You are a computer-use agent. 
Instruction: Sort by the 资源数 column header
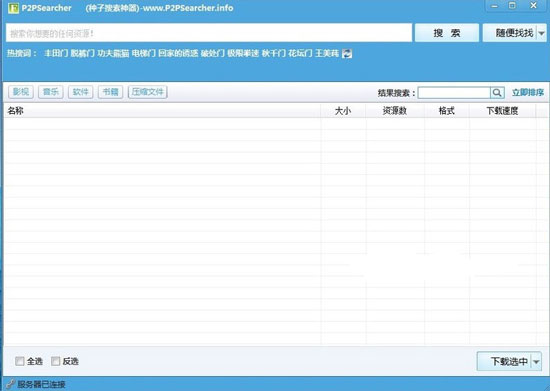[395, 111]
